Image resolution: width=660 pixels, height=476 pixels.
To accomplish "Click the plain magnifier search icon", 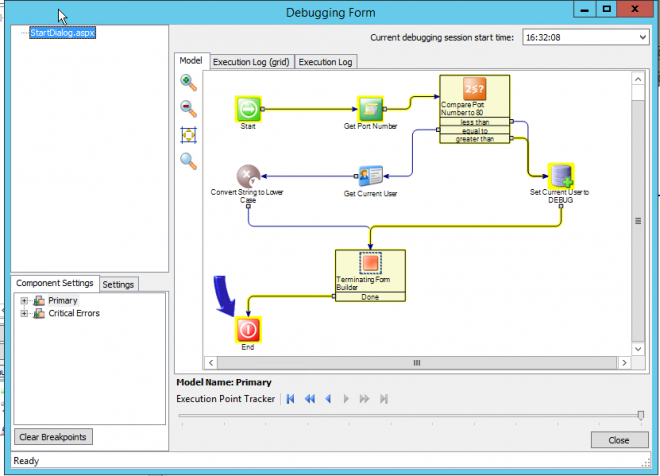I will click(x=188, y=161).
